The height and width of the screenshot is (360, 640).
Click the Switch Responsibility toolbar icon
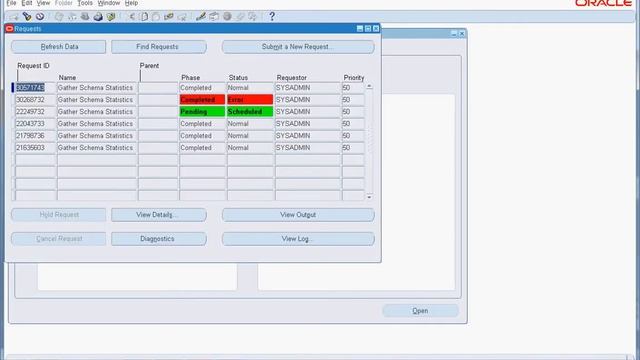[x=85, y=17]
